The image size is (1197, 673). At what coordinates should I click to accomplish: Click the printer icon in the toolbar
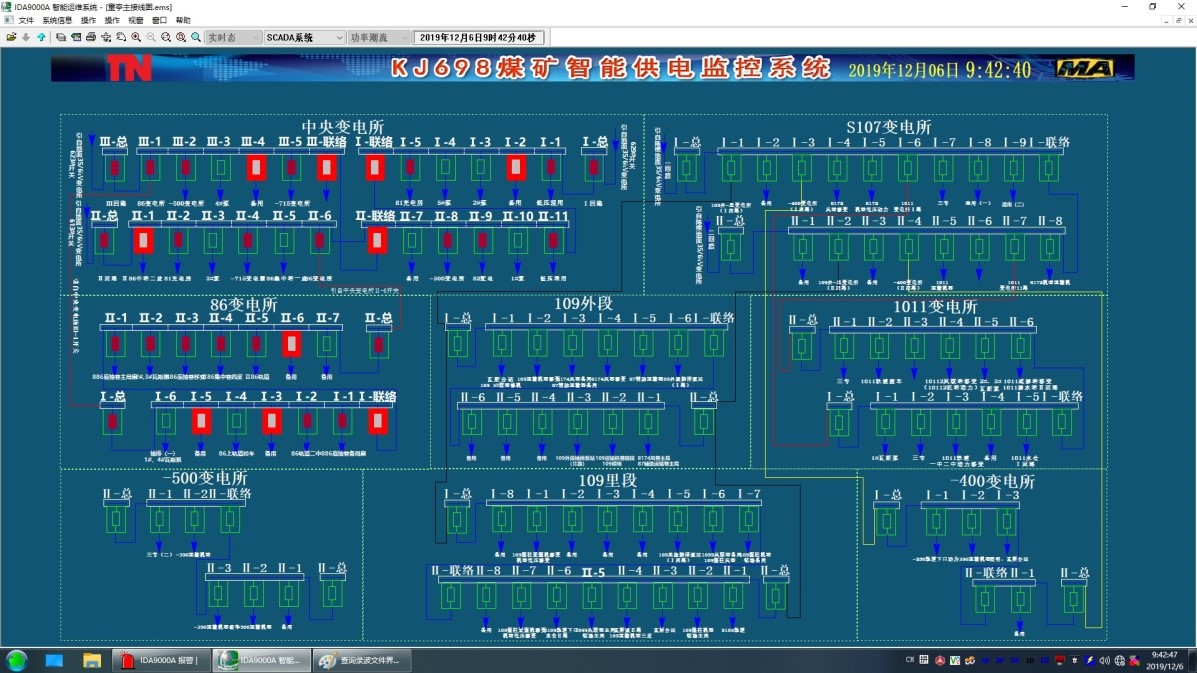tap(91, 37)
